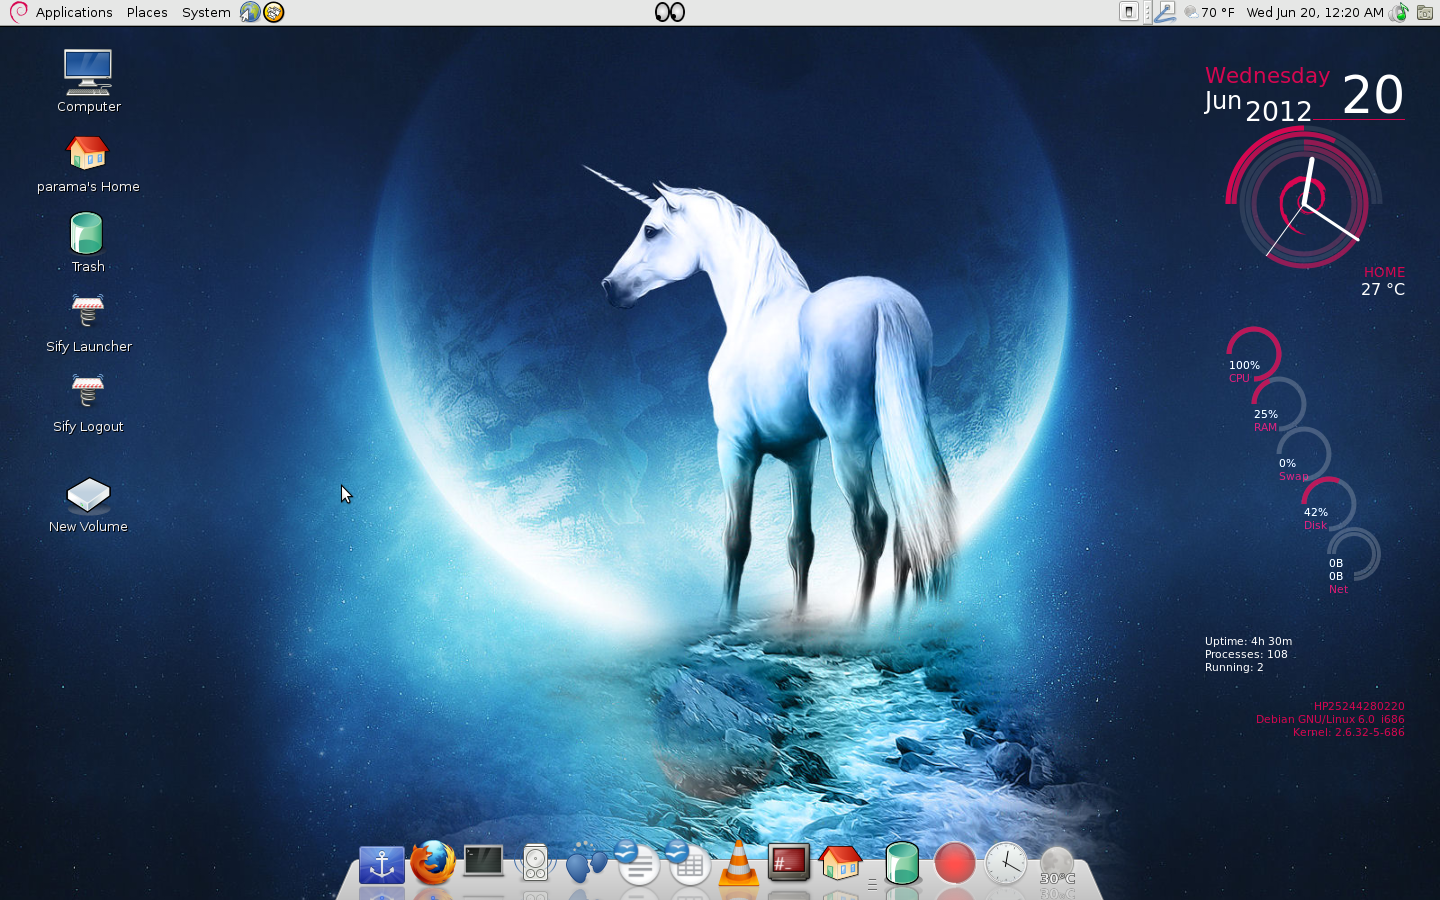Viewport: 1440px width, 900px height.
Task: Open the Places menu
Action: (147, 12)
